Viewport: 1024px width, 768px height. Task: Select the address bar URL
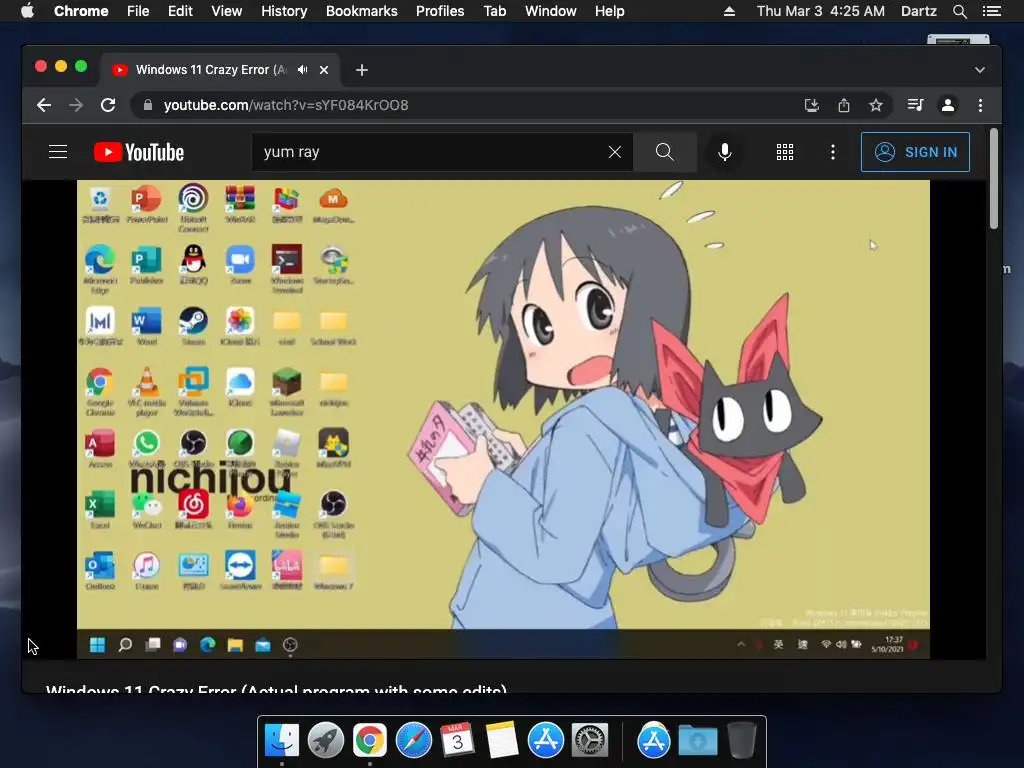pyautogui.click(x=286, y=105)
